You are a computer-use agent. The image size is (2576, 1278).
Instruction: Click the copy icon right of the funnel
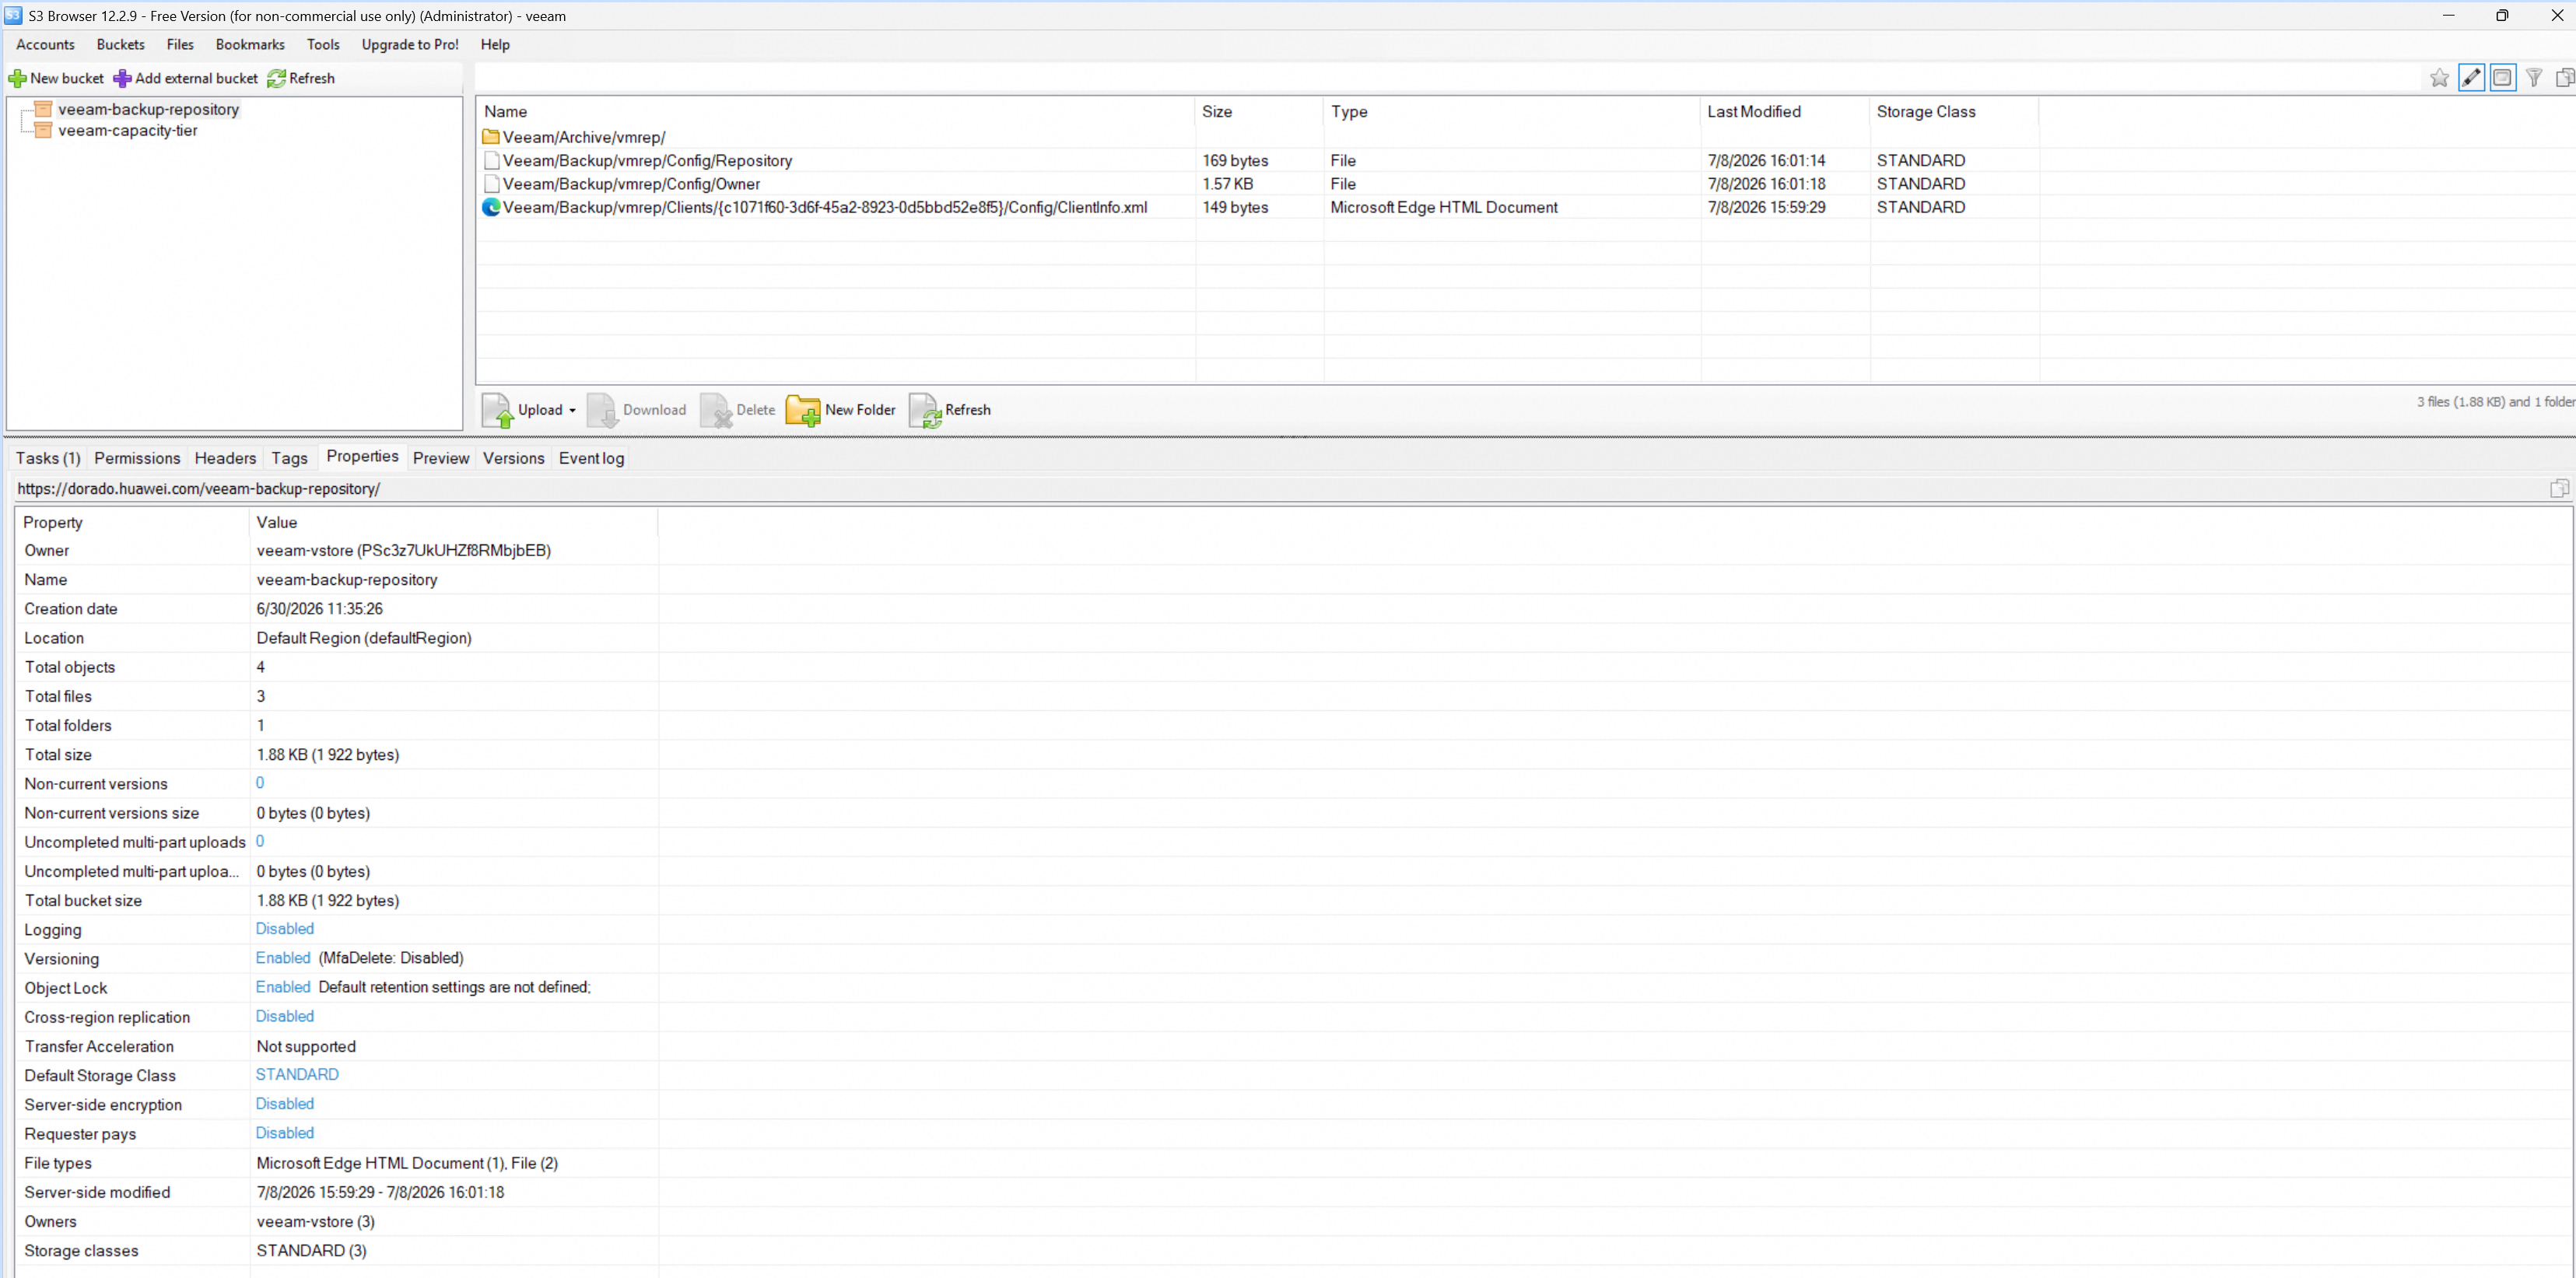click(x=2565, y=78)
